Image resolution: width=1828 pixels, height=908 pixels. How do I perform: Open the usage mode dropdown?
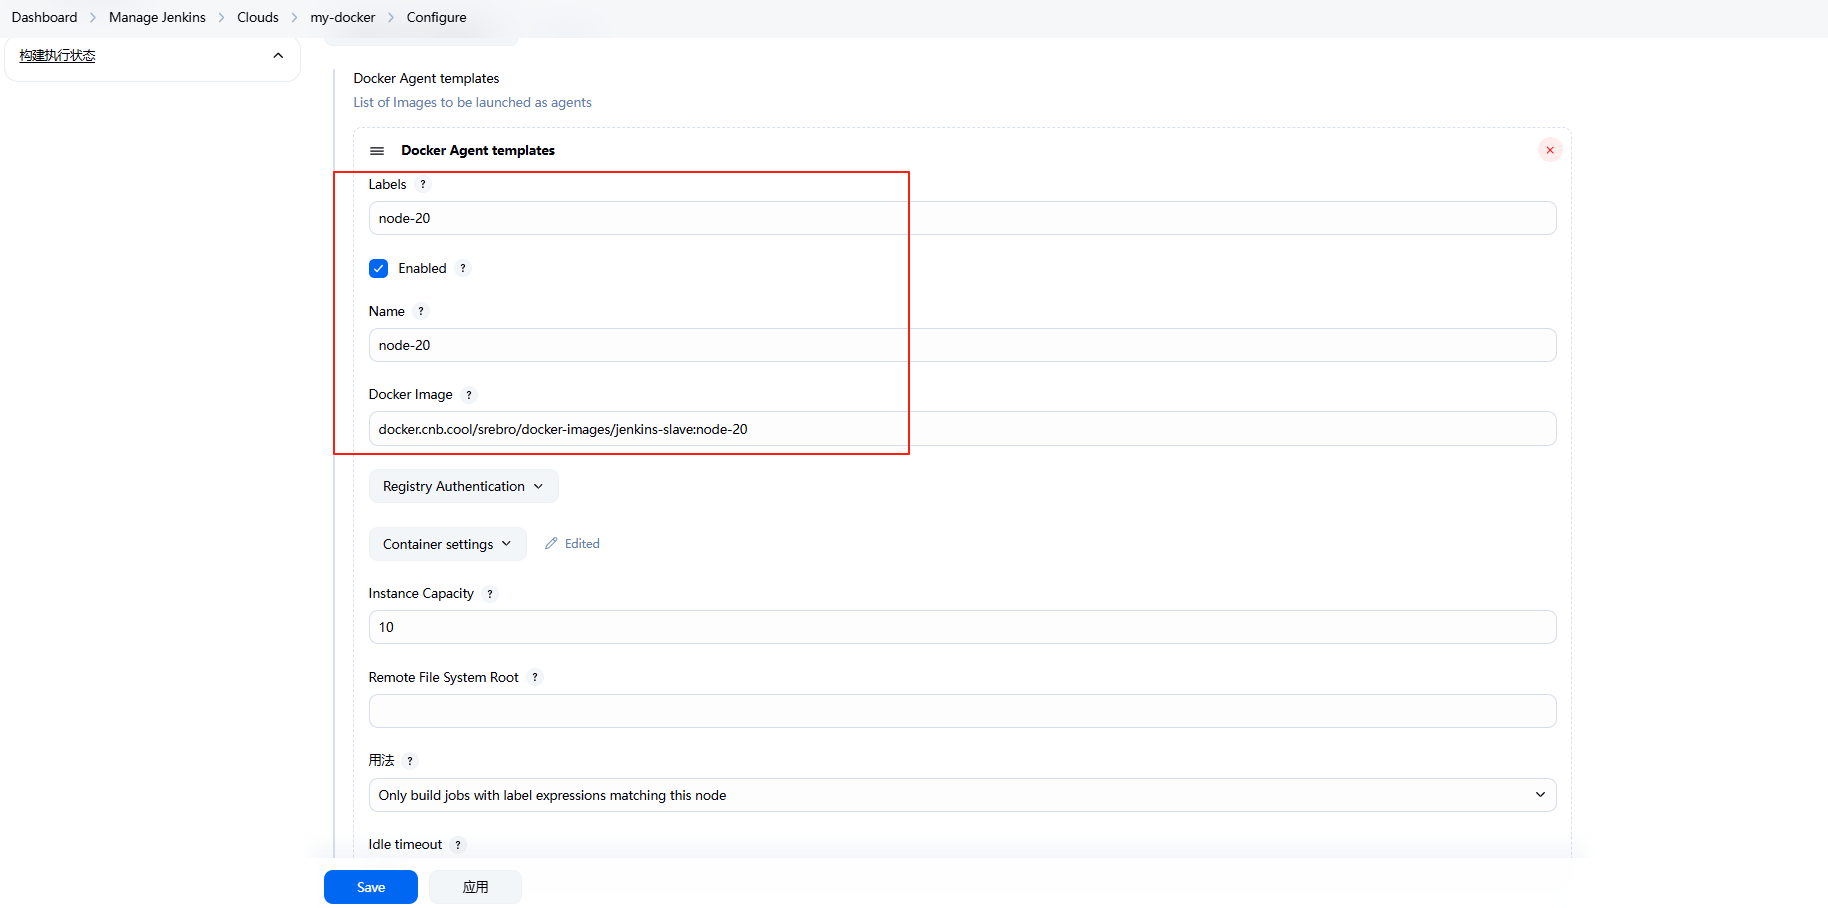click(x=962, y=795)
